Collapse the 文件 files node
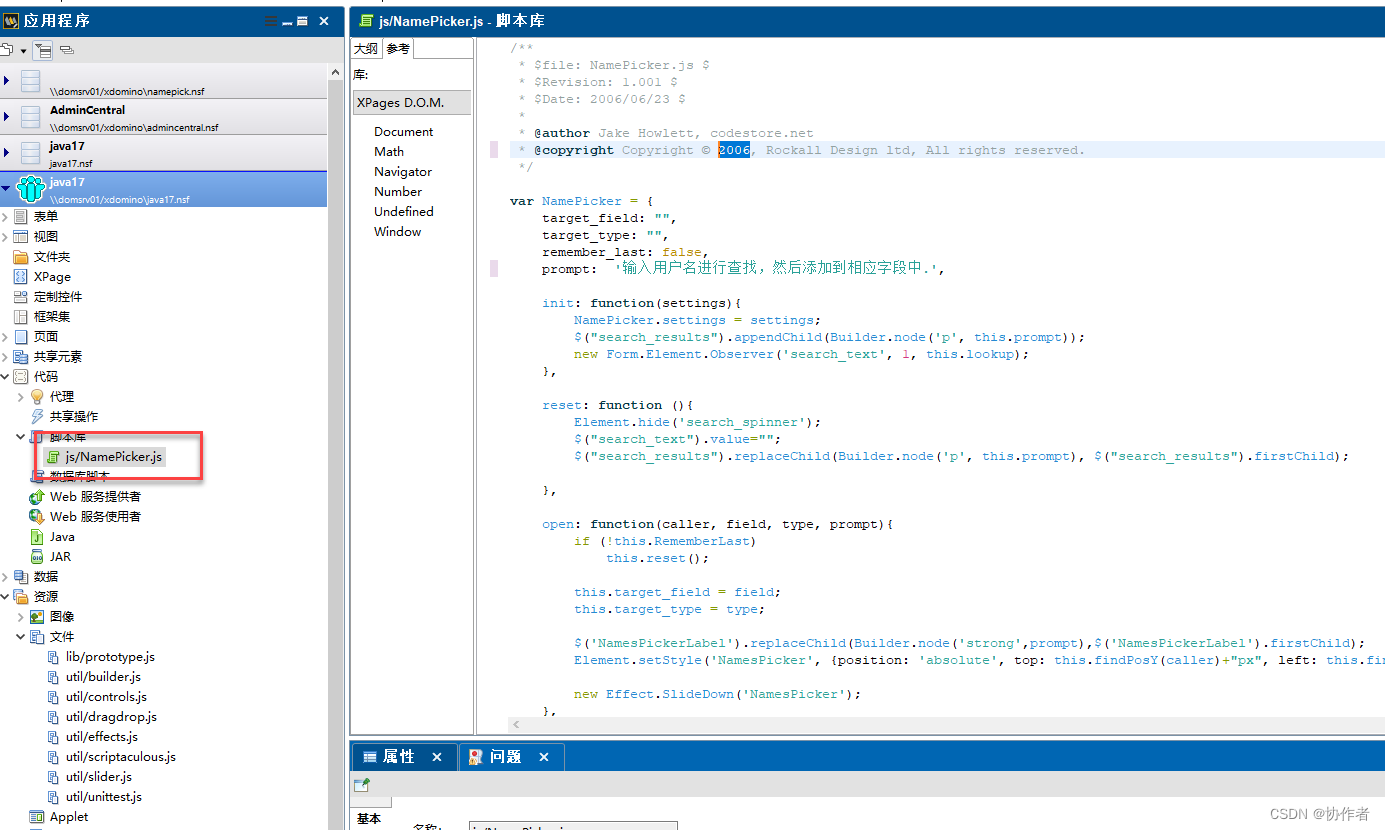 tap(21, 636)
